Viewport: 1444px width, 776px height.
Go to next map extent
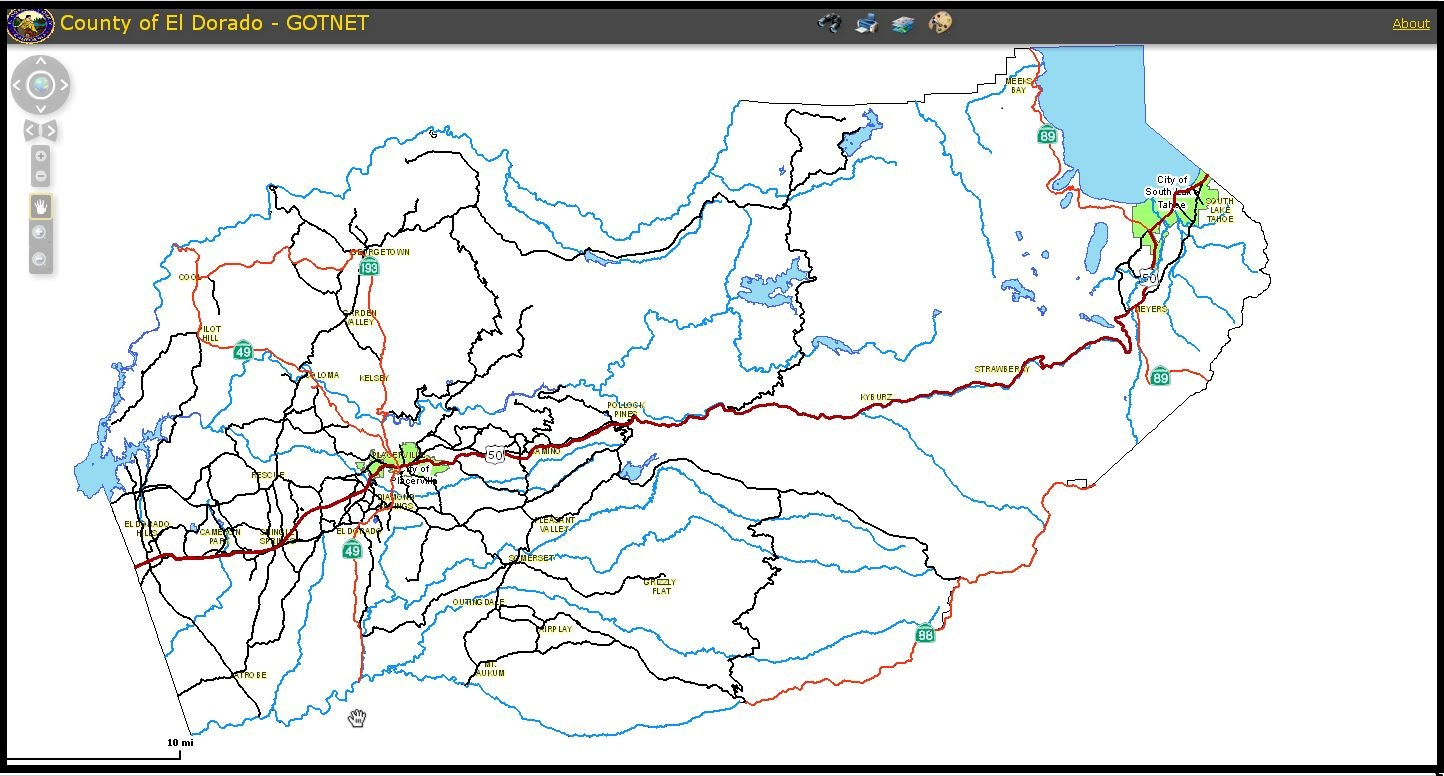click(50, 131)
